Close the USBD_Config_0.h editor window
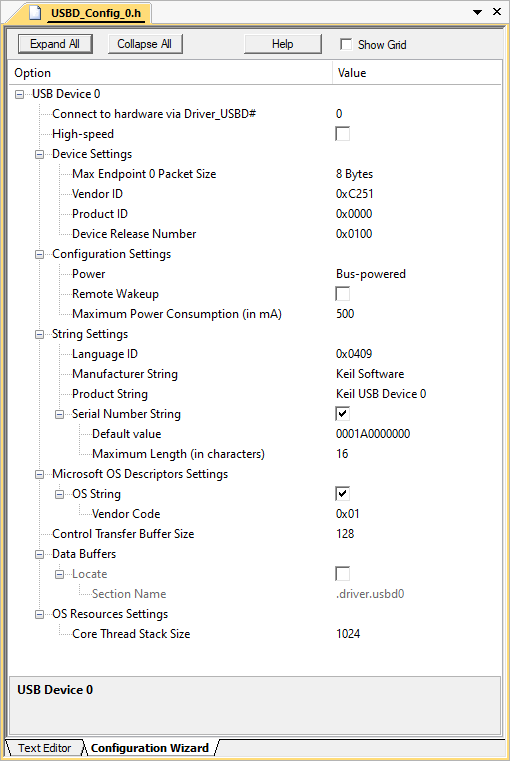Image resolution: width=510 pixels, height=761 pixels. [x=497, y=11]
